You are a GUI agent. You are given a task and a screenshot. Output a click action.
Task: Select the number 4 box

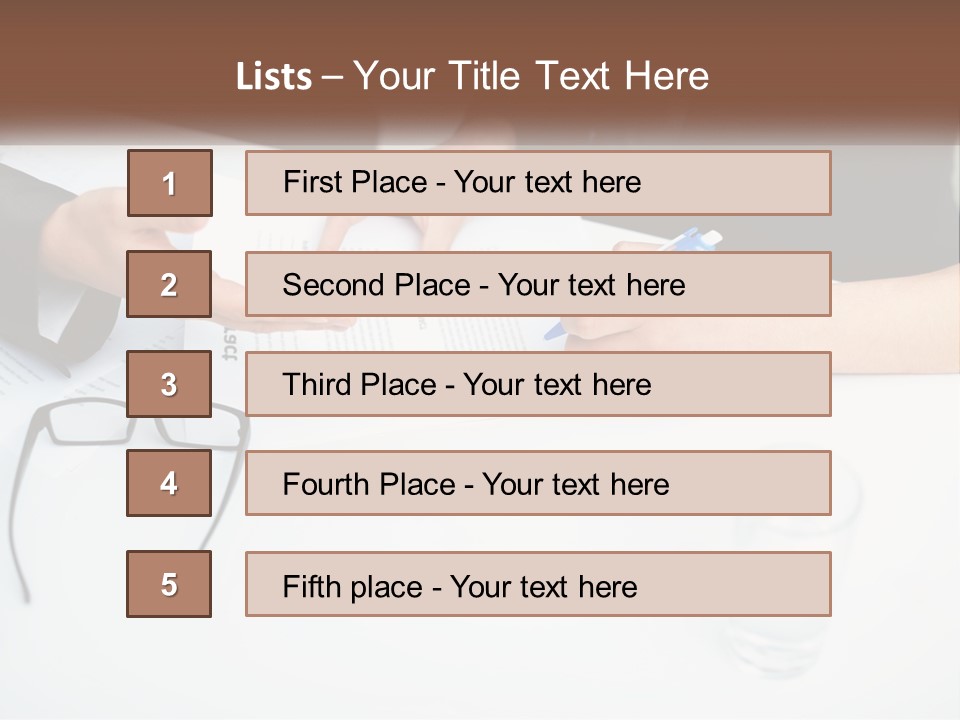click(169, 483)
